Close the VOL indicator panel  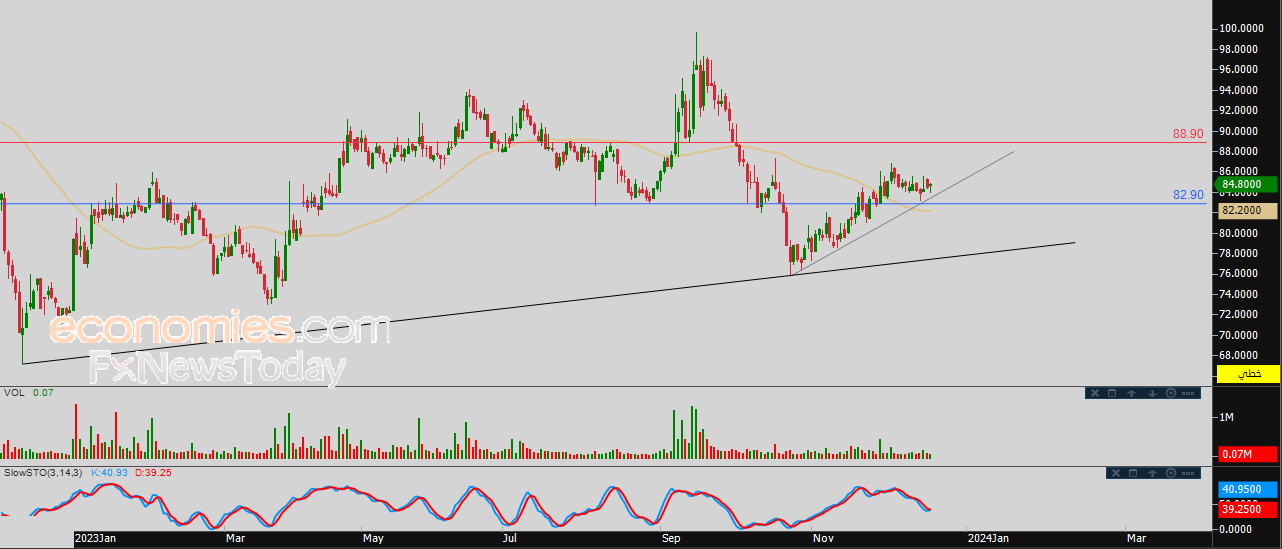1095,393
